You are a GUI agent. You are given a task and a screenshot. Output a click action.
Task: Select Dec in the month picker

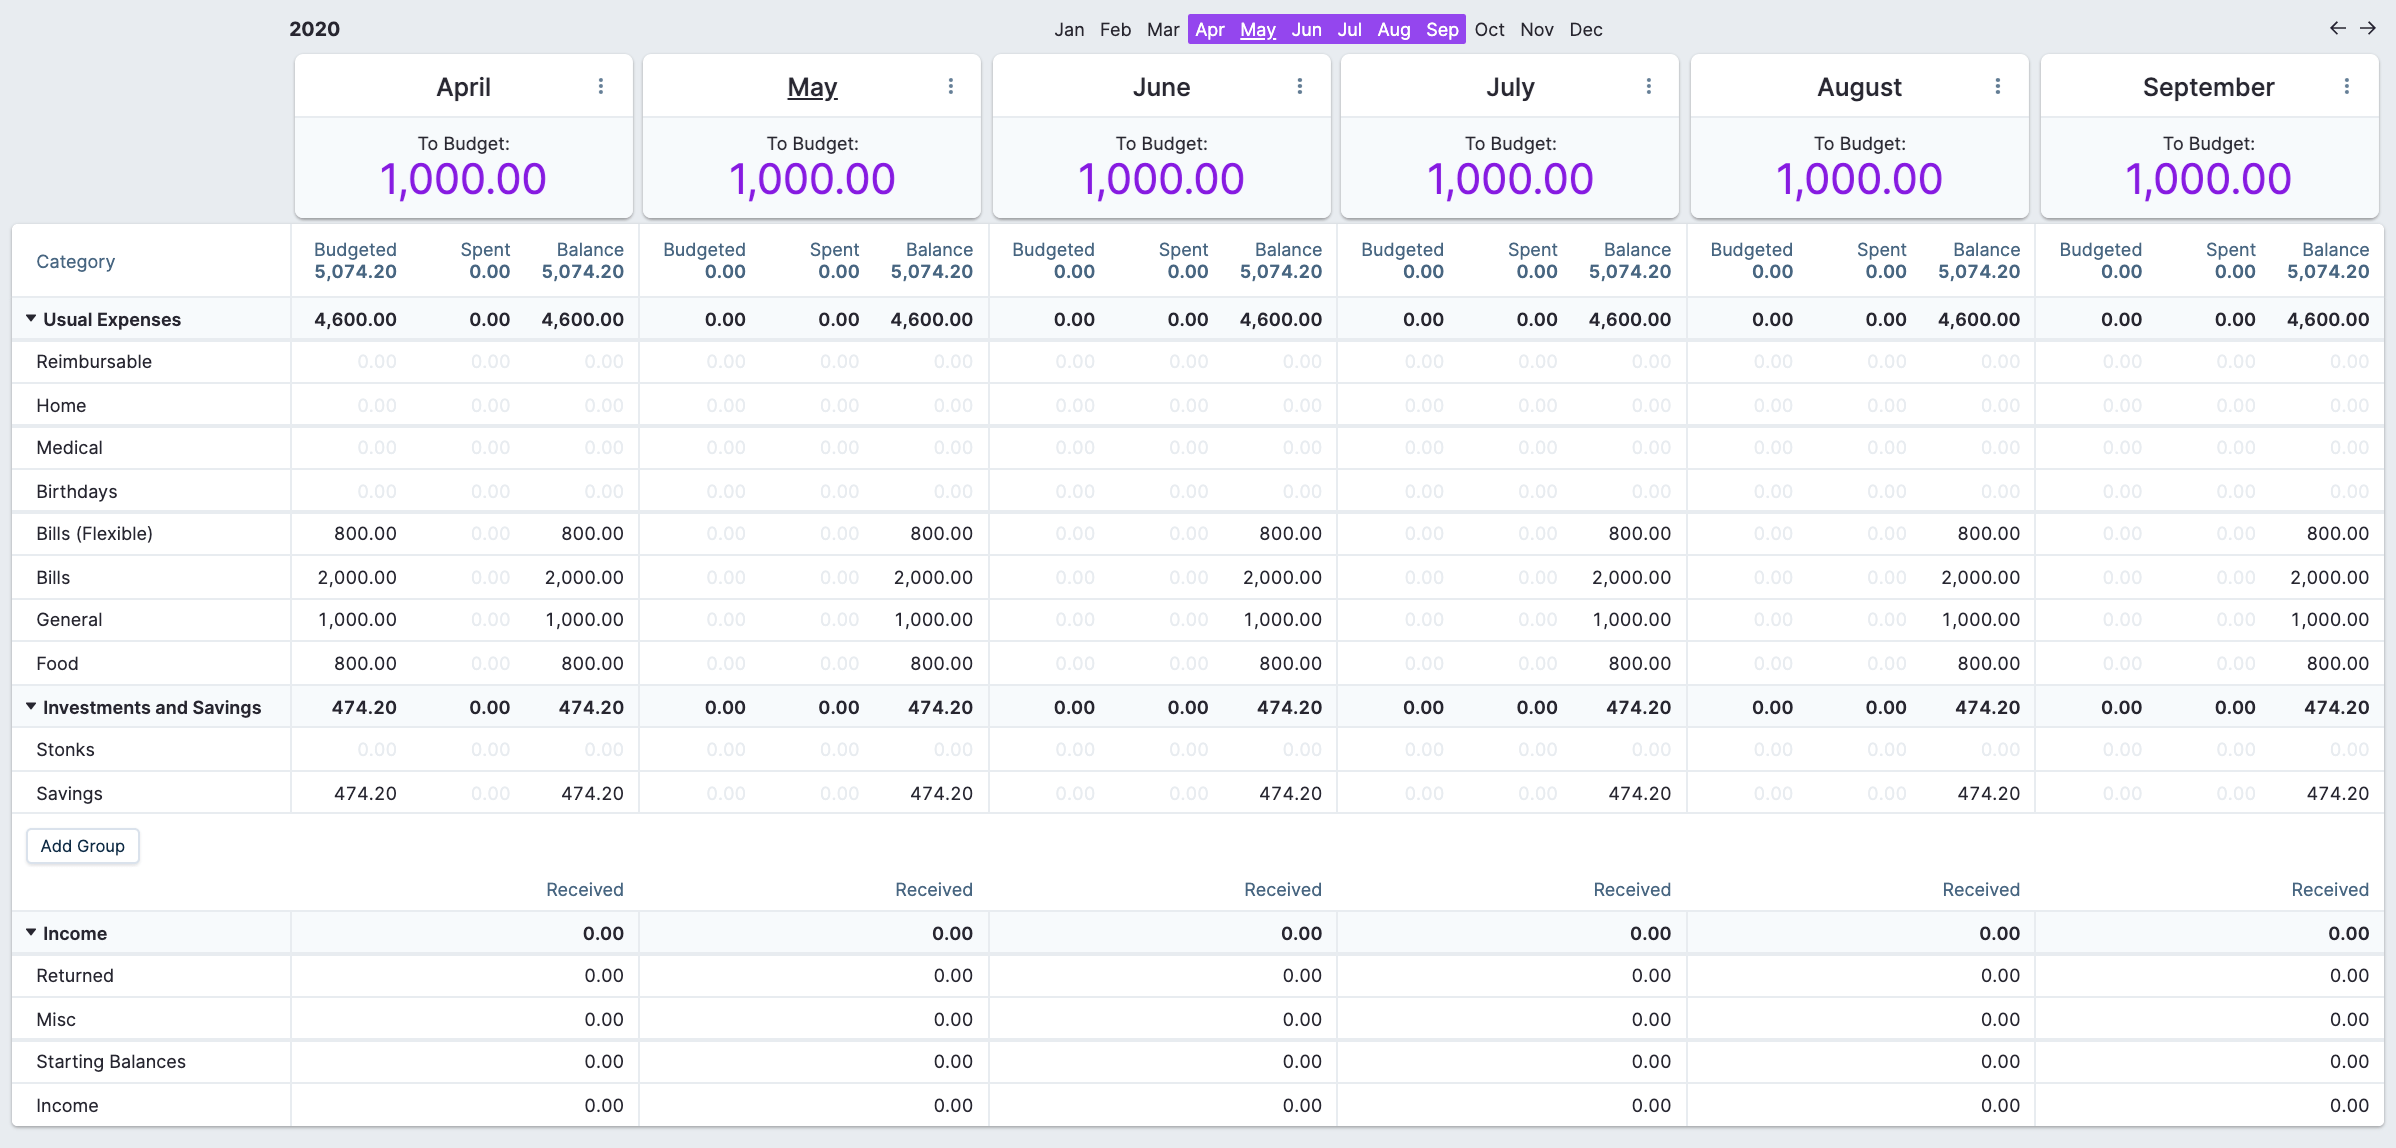(1585, 30)
